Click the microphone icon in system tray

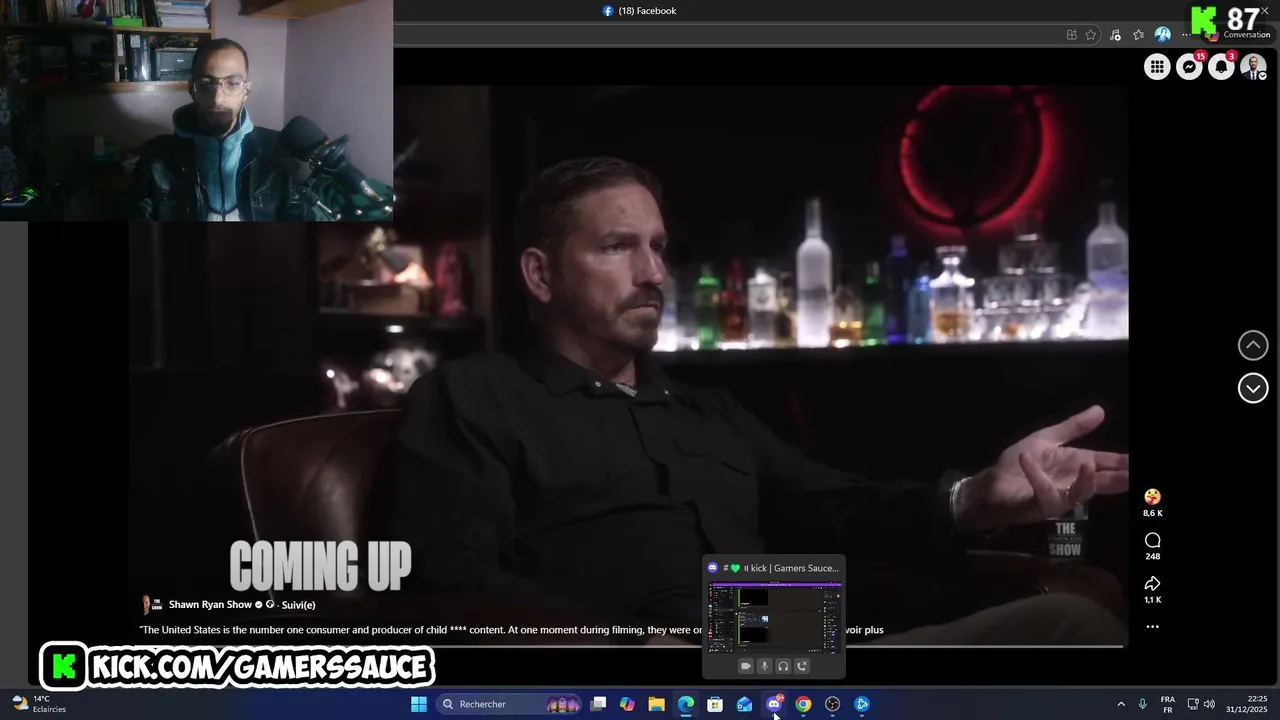click(x=1142, y=704)
